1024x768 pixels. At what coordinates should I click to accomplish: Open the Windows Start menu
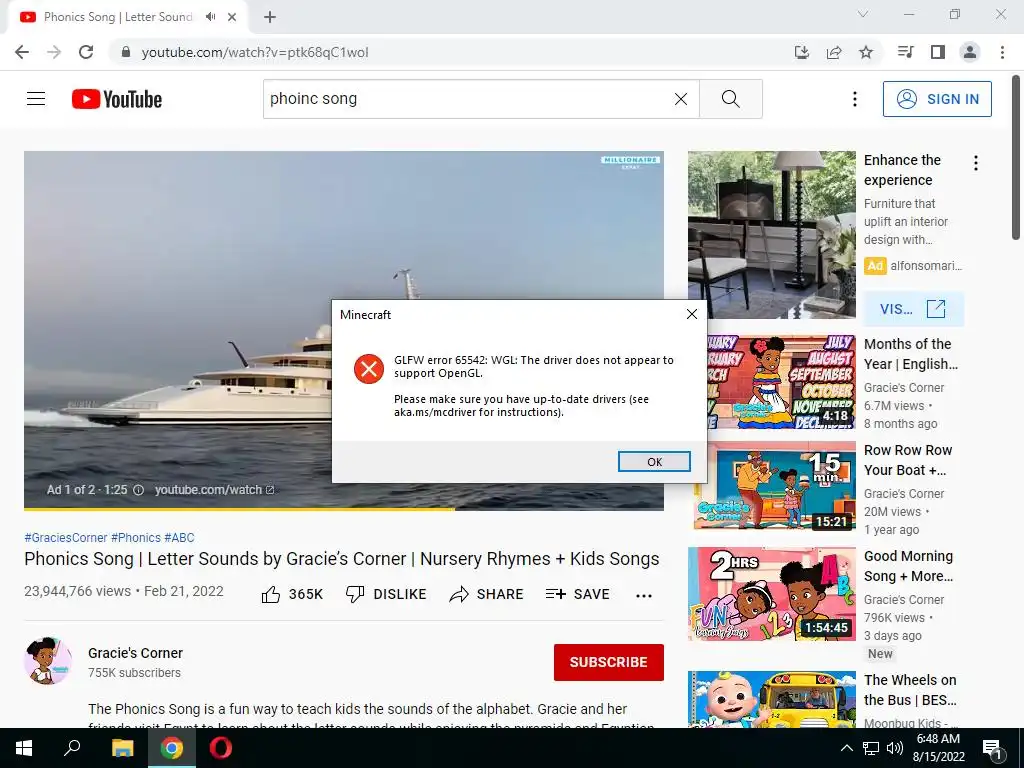(x=24, y=748)
